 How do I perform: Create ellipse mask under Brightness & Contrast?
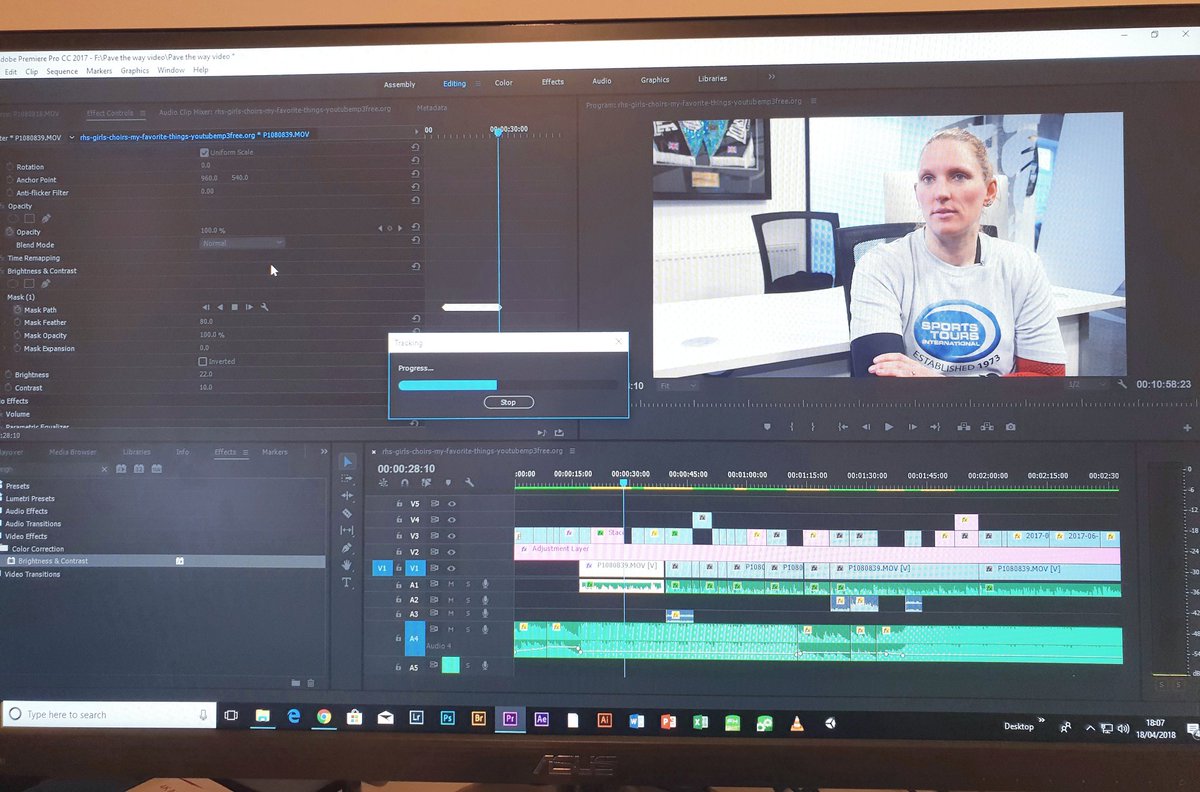13,284
